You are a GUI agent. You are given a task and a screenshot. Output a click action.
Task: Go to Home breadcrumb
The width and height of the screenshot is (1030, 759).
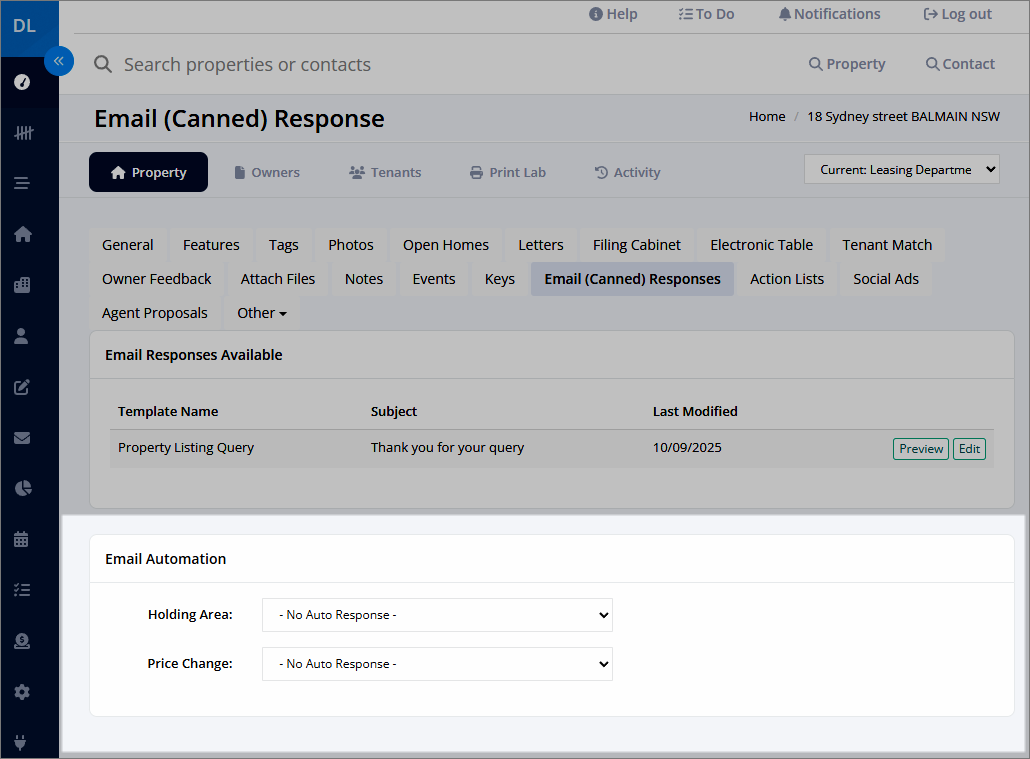[x=767, y=117]
